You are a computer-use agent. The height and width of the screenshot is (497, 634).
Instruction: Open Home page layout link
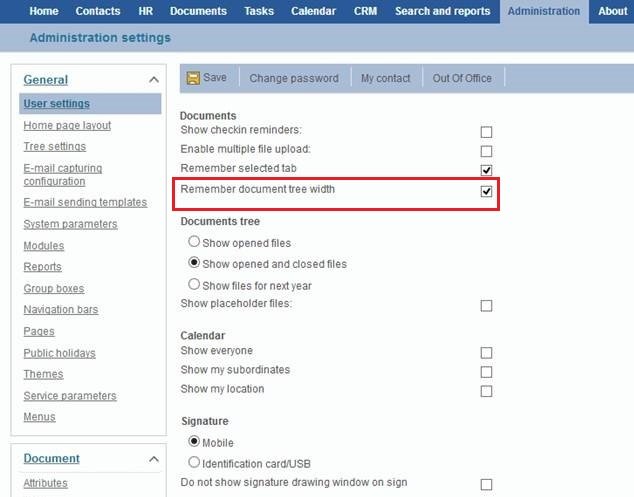point(67,126)
